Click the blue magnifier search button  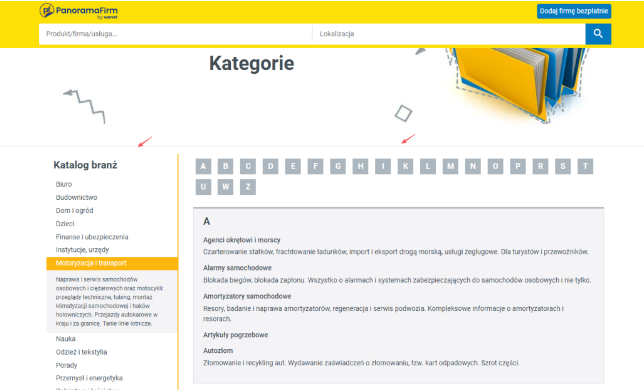(598, 34)
